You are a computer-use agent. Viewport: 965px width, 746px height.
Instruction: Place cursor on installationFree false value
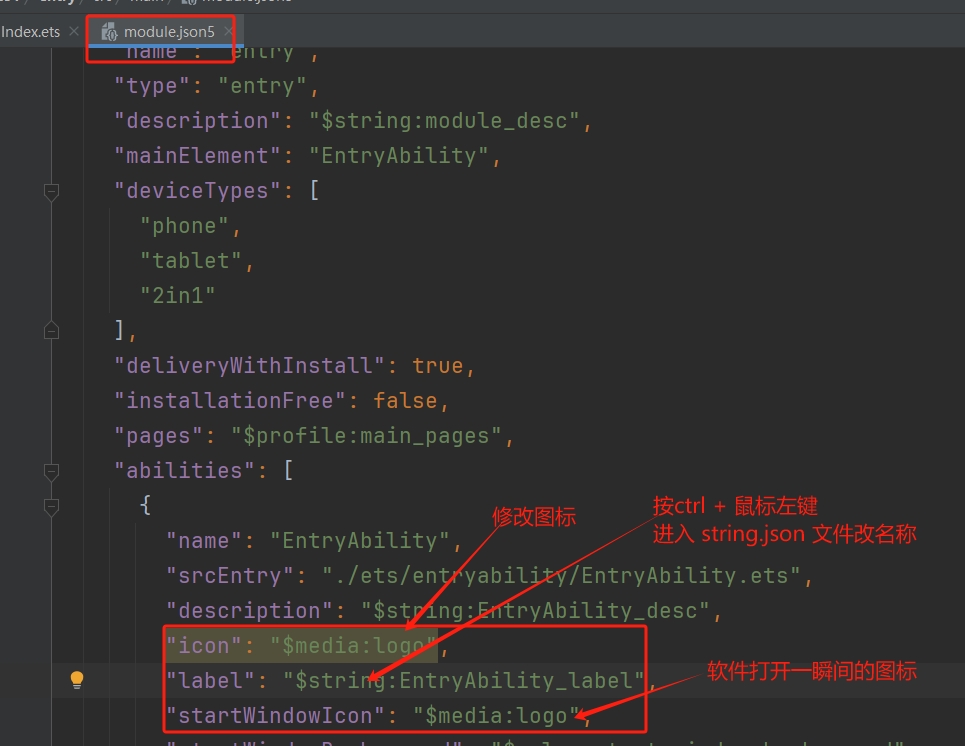pyautogui.click(x=405, y=401)
